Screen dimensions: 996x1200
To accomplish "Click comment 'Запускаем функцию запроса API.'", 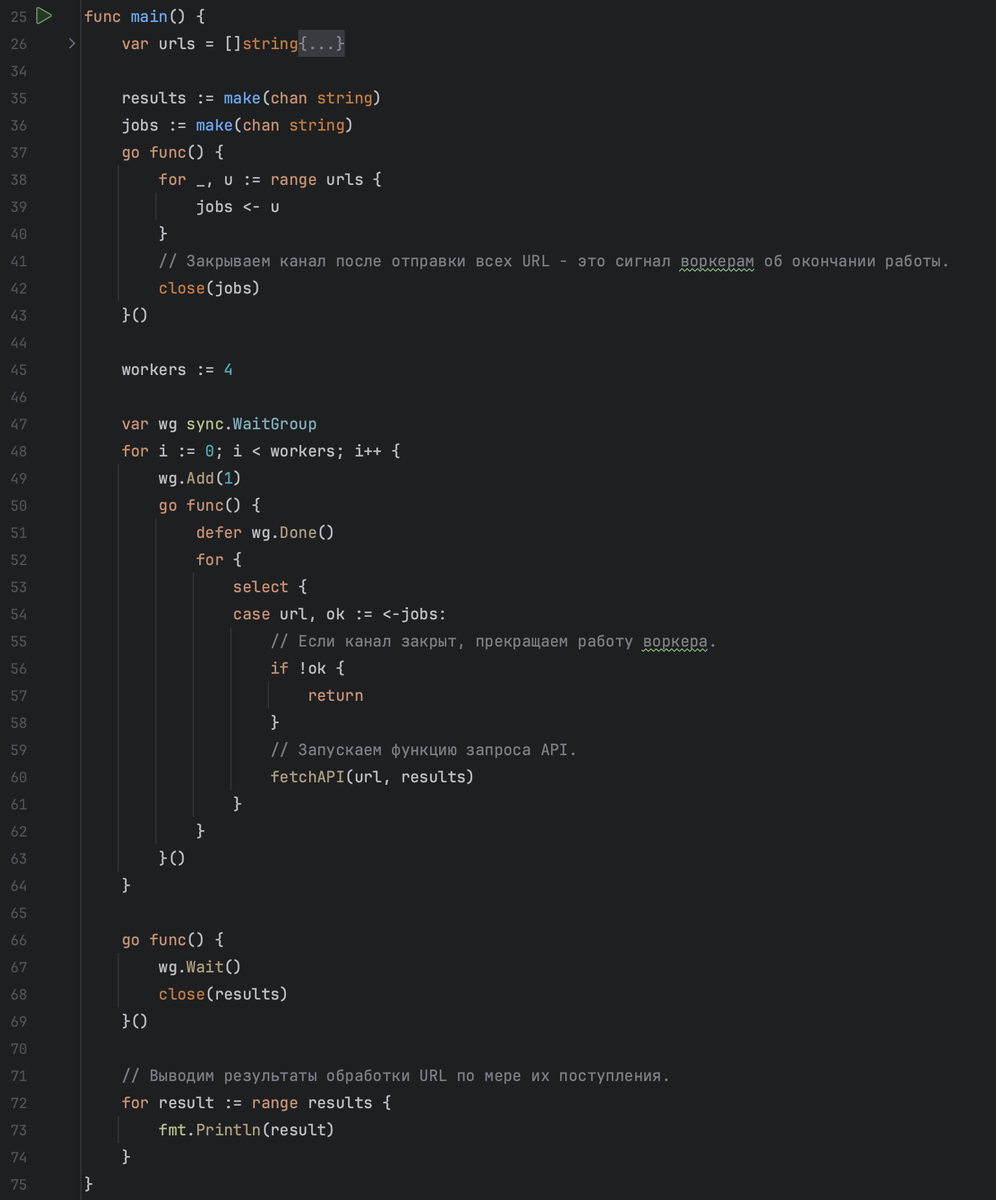I will [x=437, y=750].
